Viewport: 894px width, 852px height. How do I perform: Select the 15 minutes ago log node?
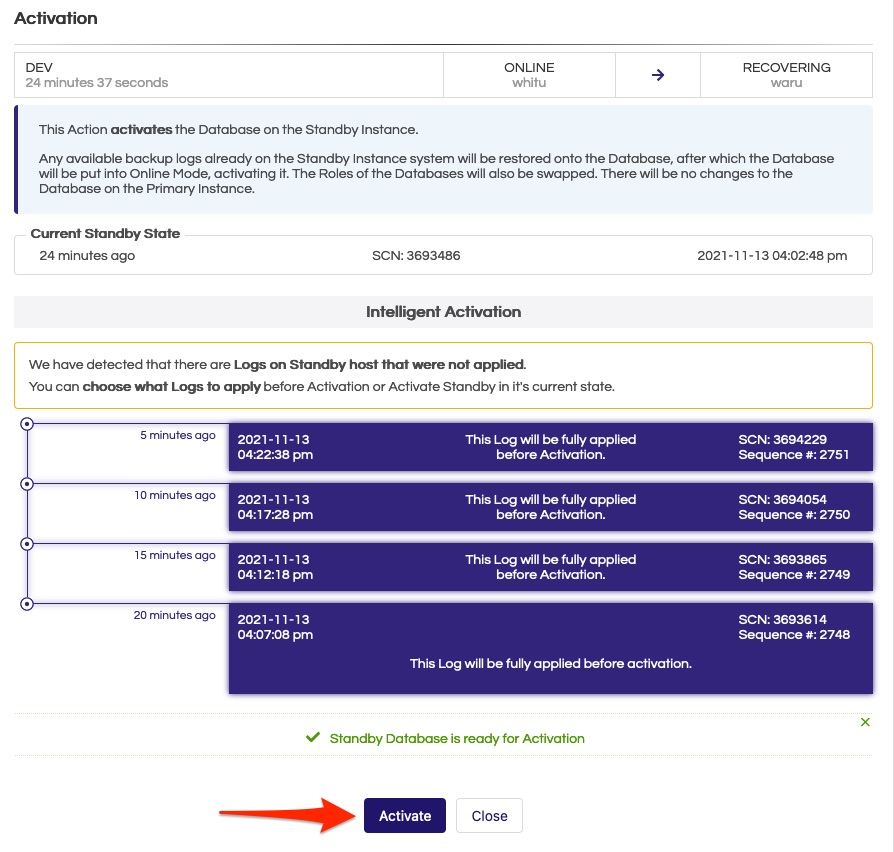click(25, 544)
